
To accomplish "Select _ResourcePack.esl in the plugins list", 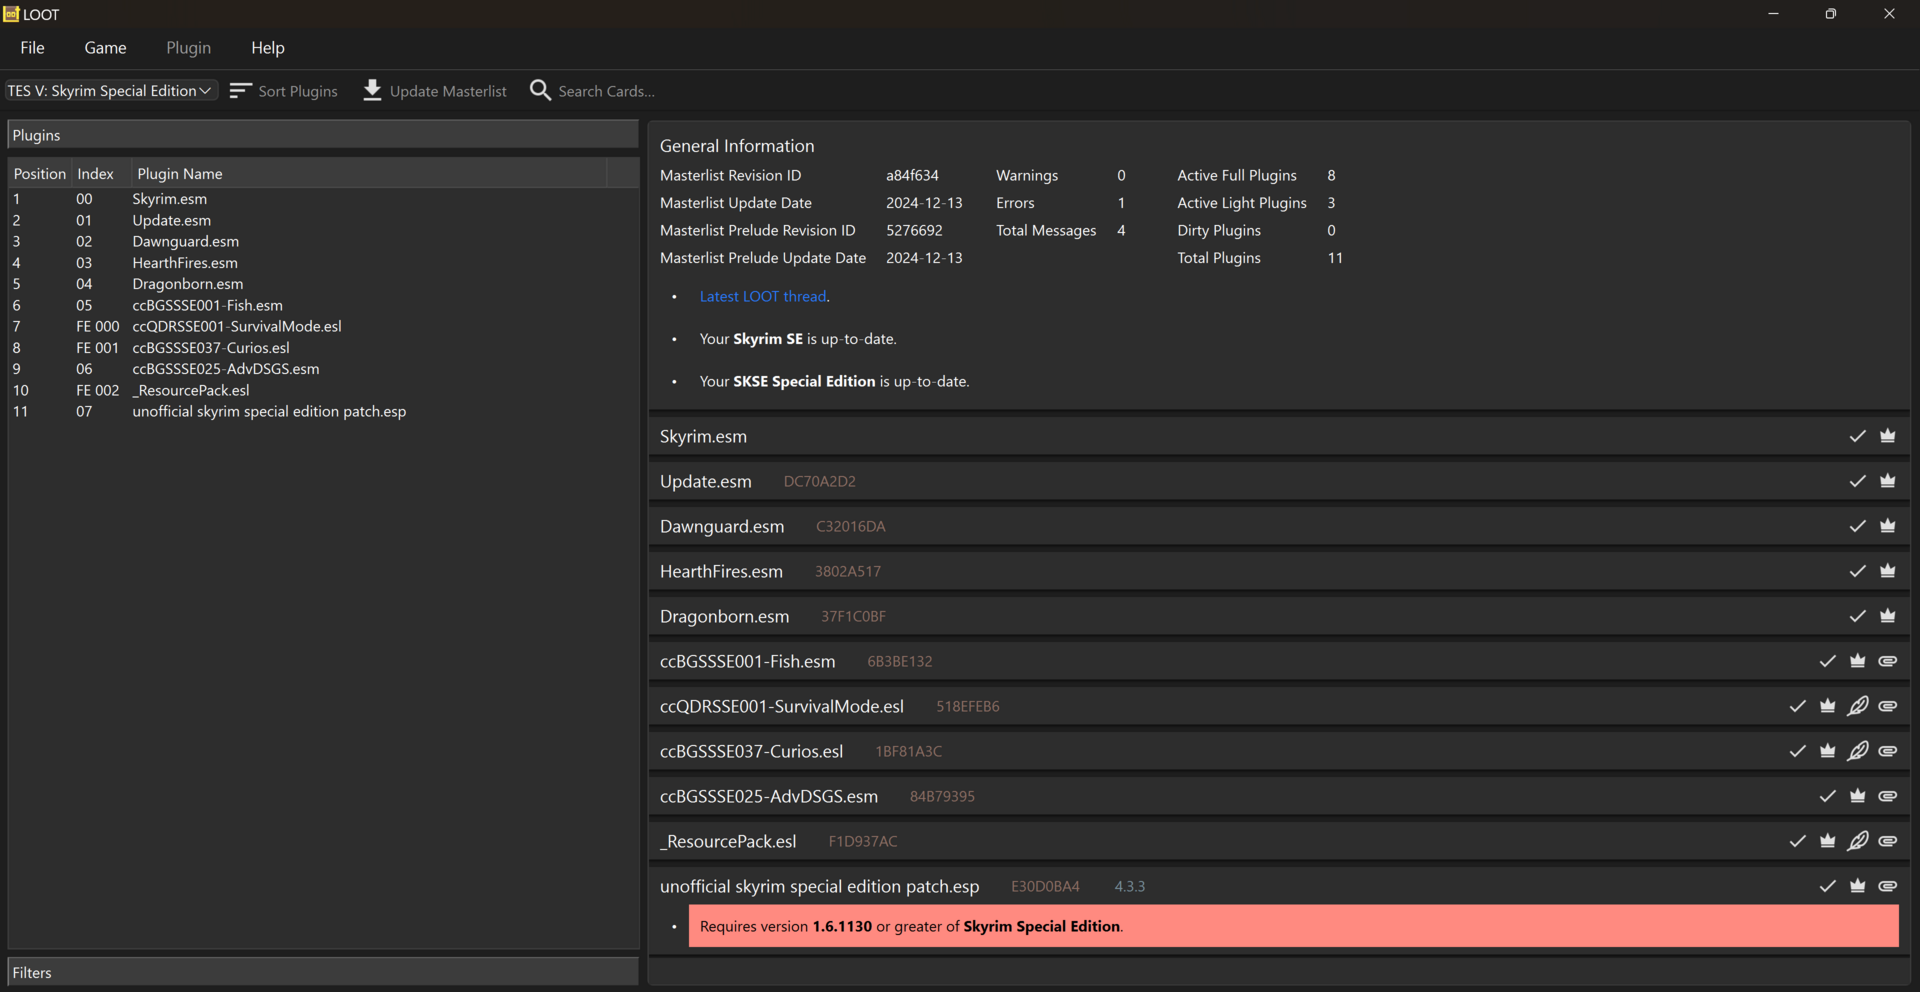I will (x=323, y=390).
